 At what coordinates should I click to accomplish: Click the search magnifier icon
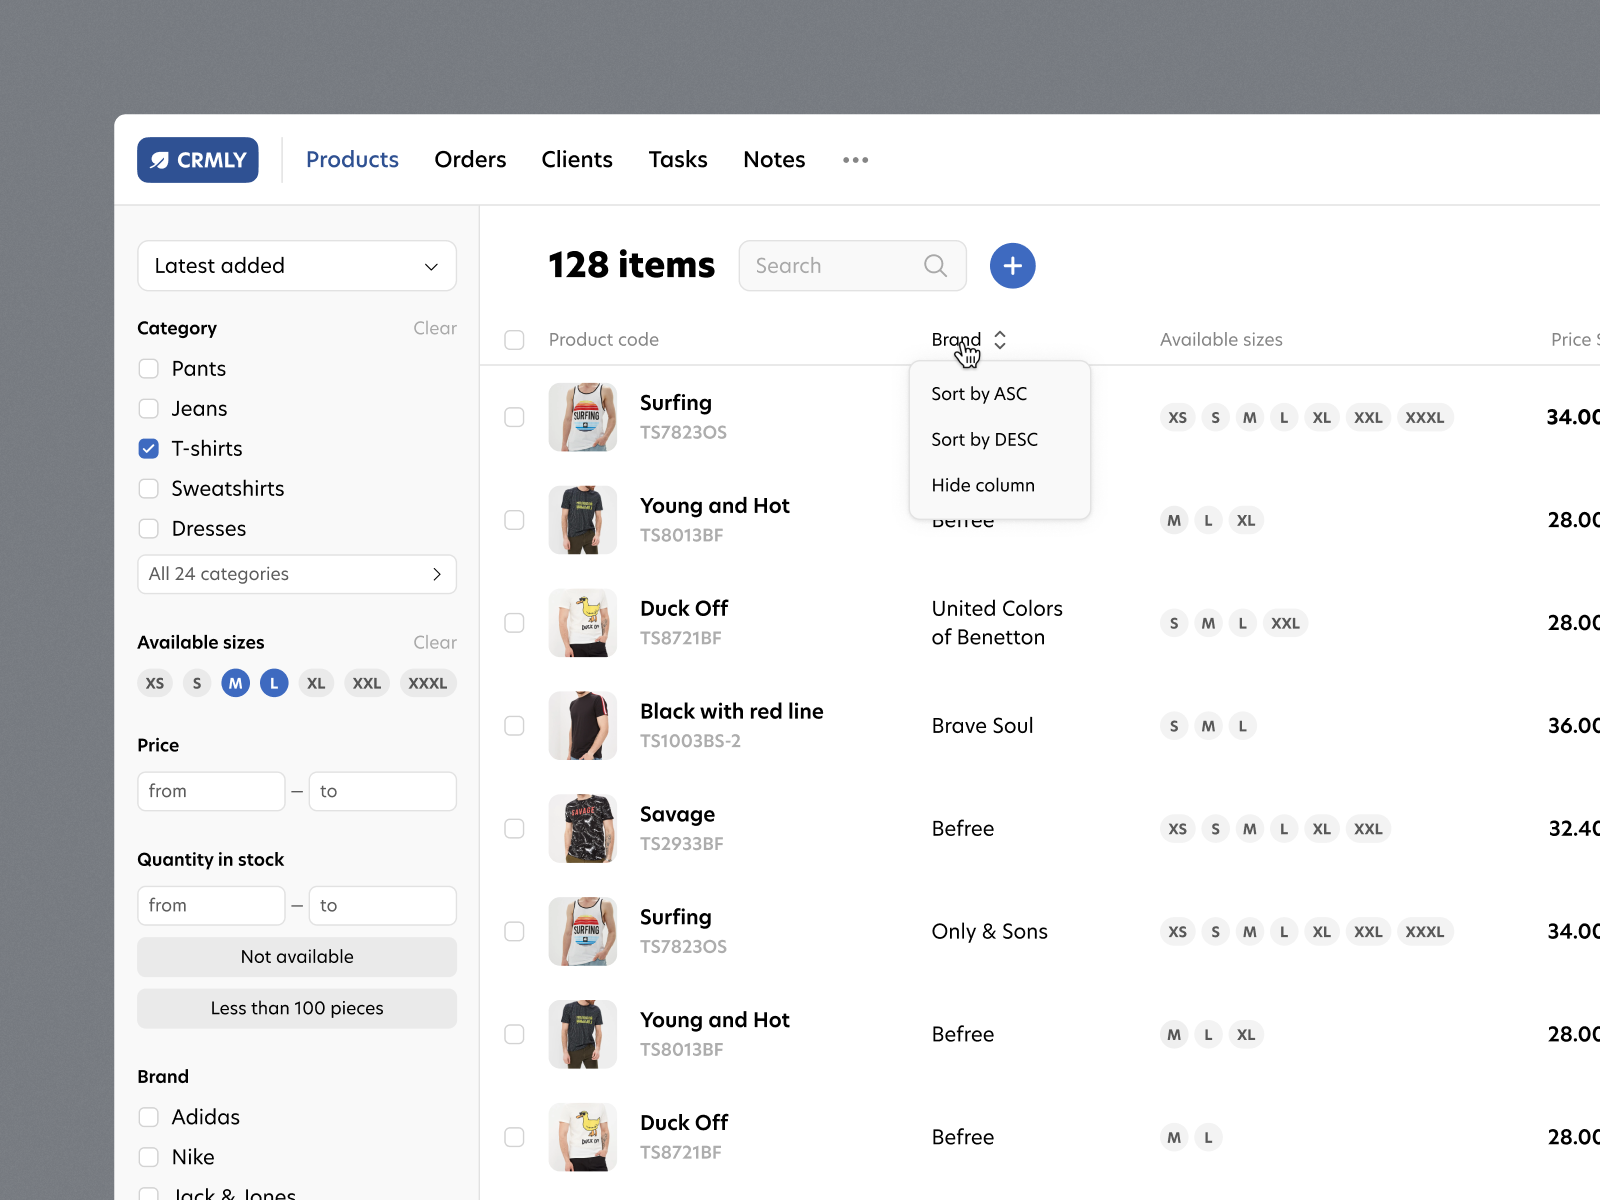[x=935, y=266]
